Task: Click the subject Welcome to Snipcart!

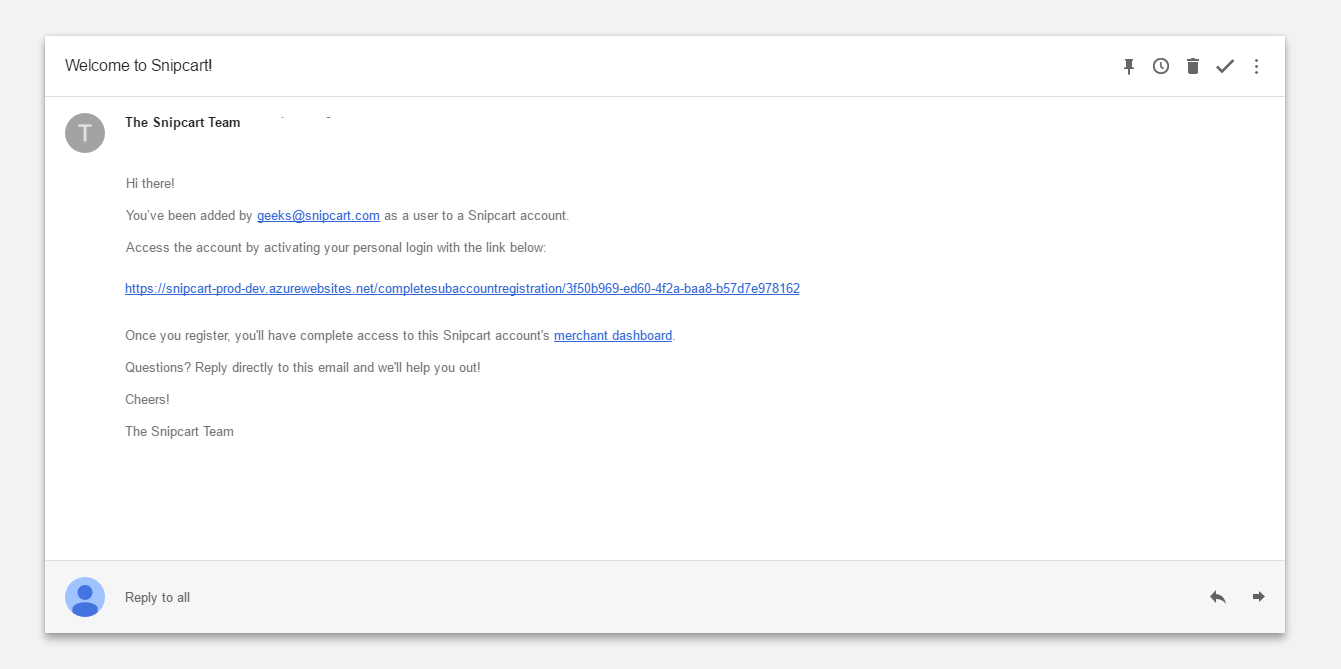Action: pos(139,66)
